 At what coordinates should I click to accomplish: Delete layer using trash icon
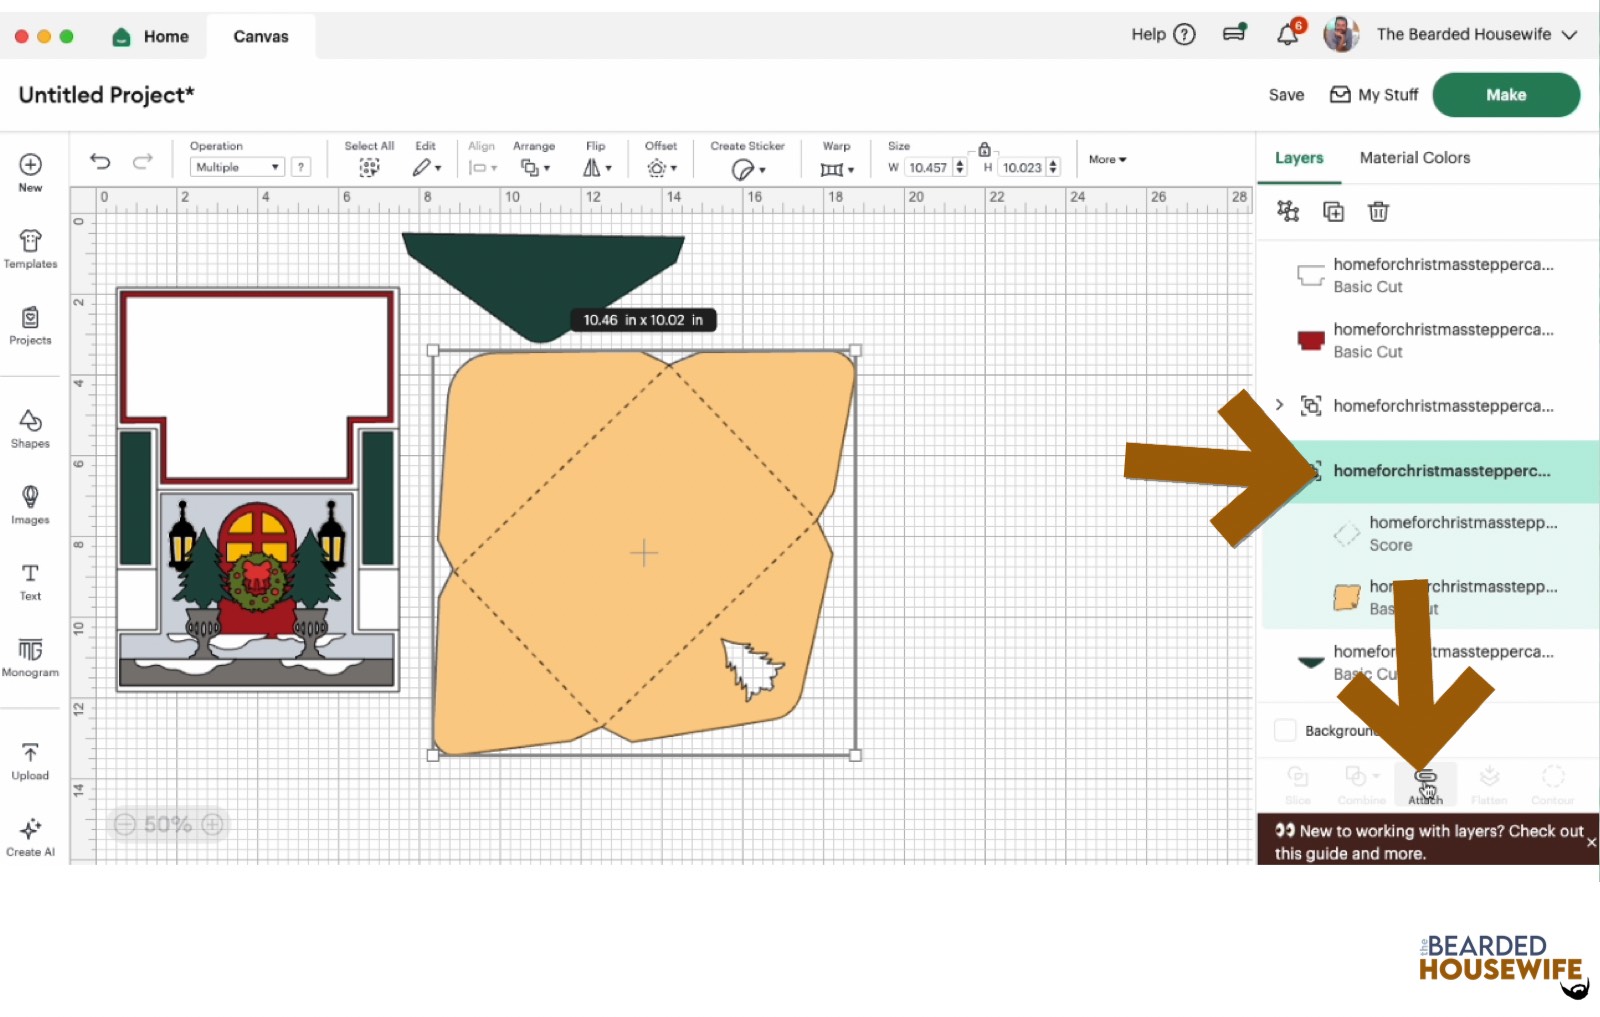point(1378,211)
